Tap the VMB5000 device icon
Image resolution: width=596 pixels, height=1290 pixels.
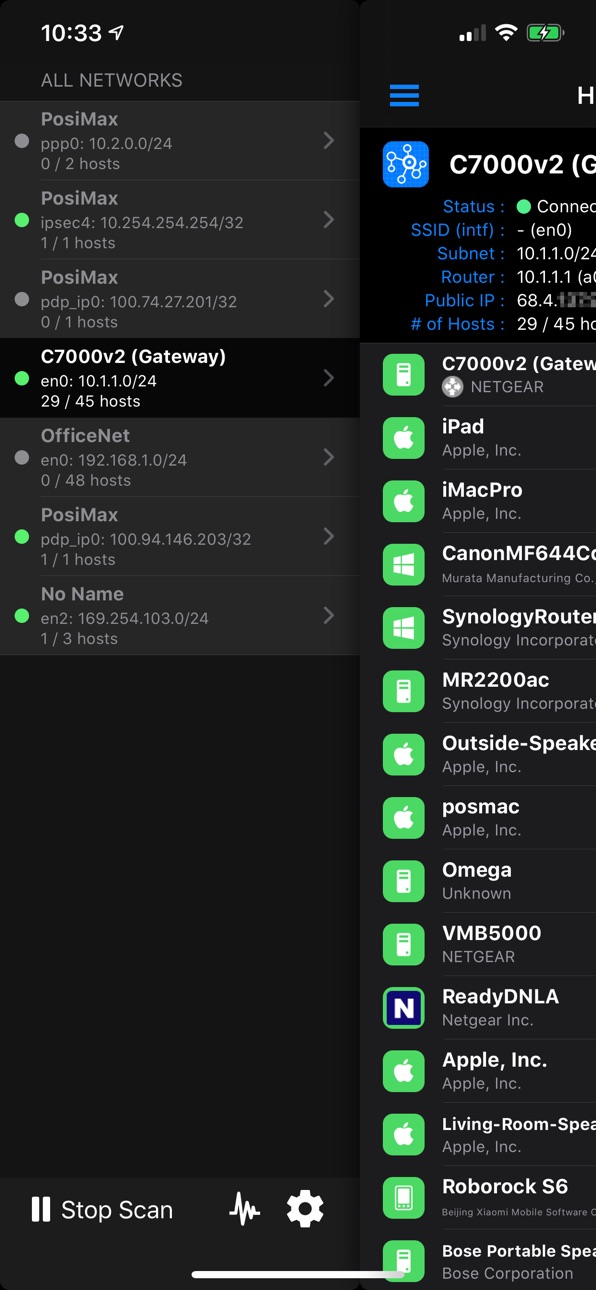[x=404, y=944]
